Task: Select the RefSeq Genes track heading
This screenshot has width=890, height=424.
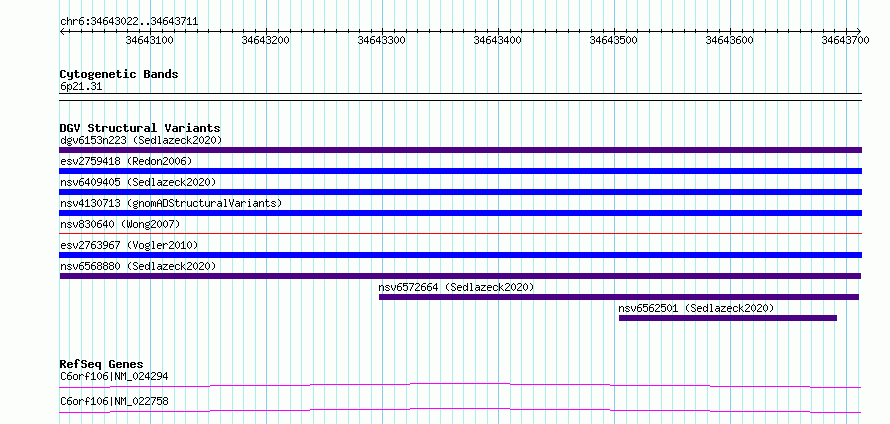Action: point(102,364)
